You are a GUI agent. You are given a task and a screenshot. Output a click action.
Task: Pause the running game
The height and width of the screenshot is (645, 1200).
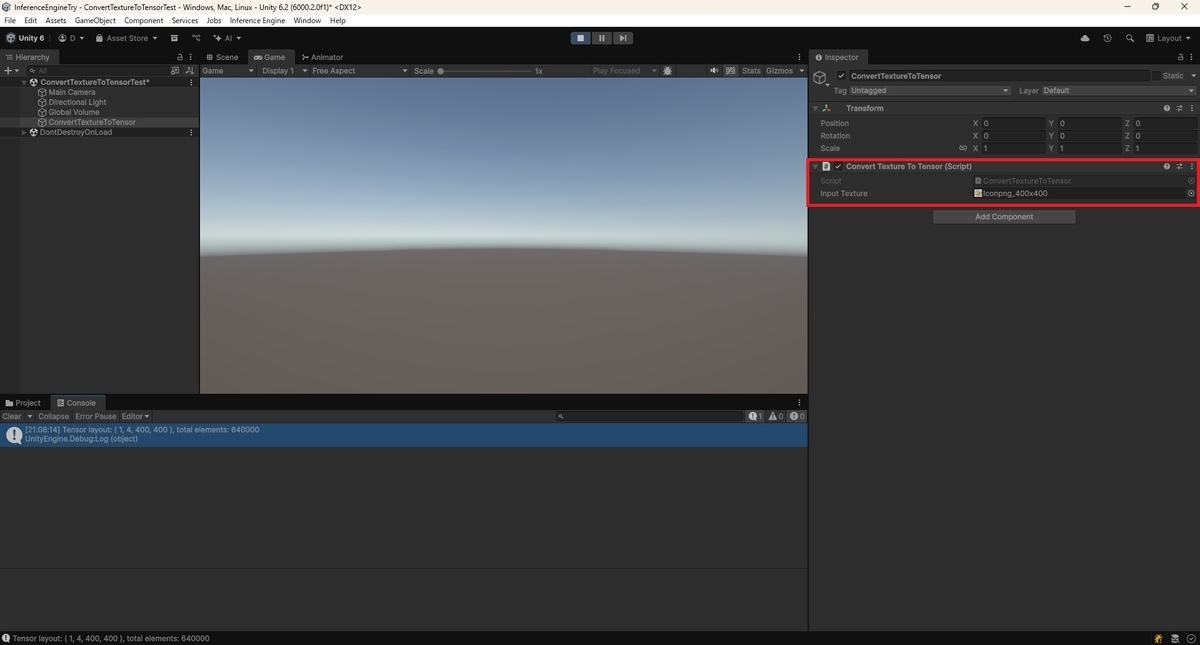[x=601, y=38]
